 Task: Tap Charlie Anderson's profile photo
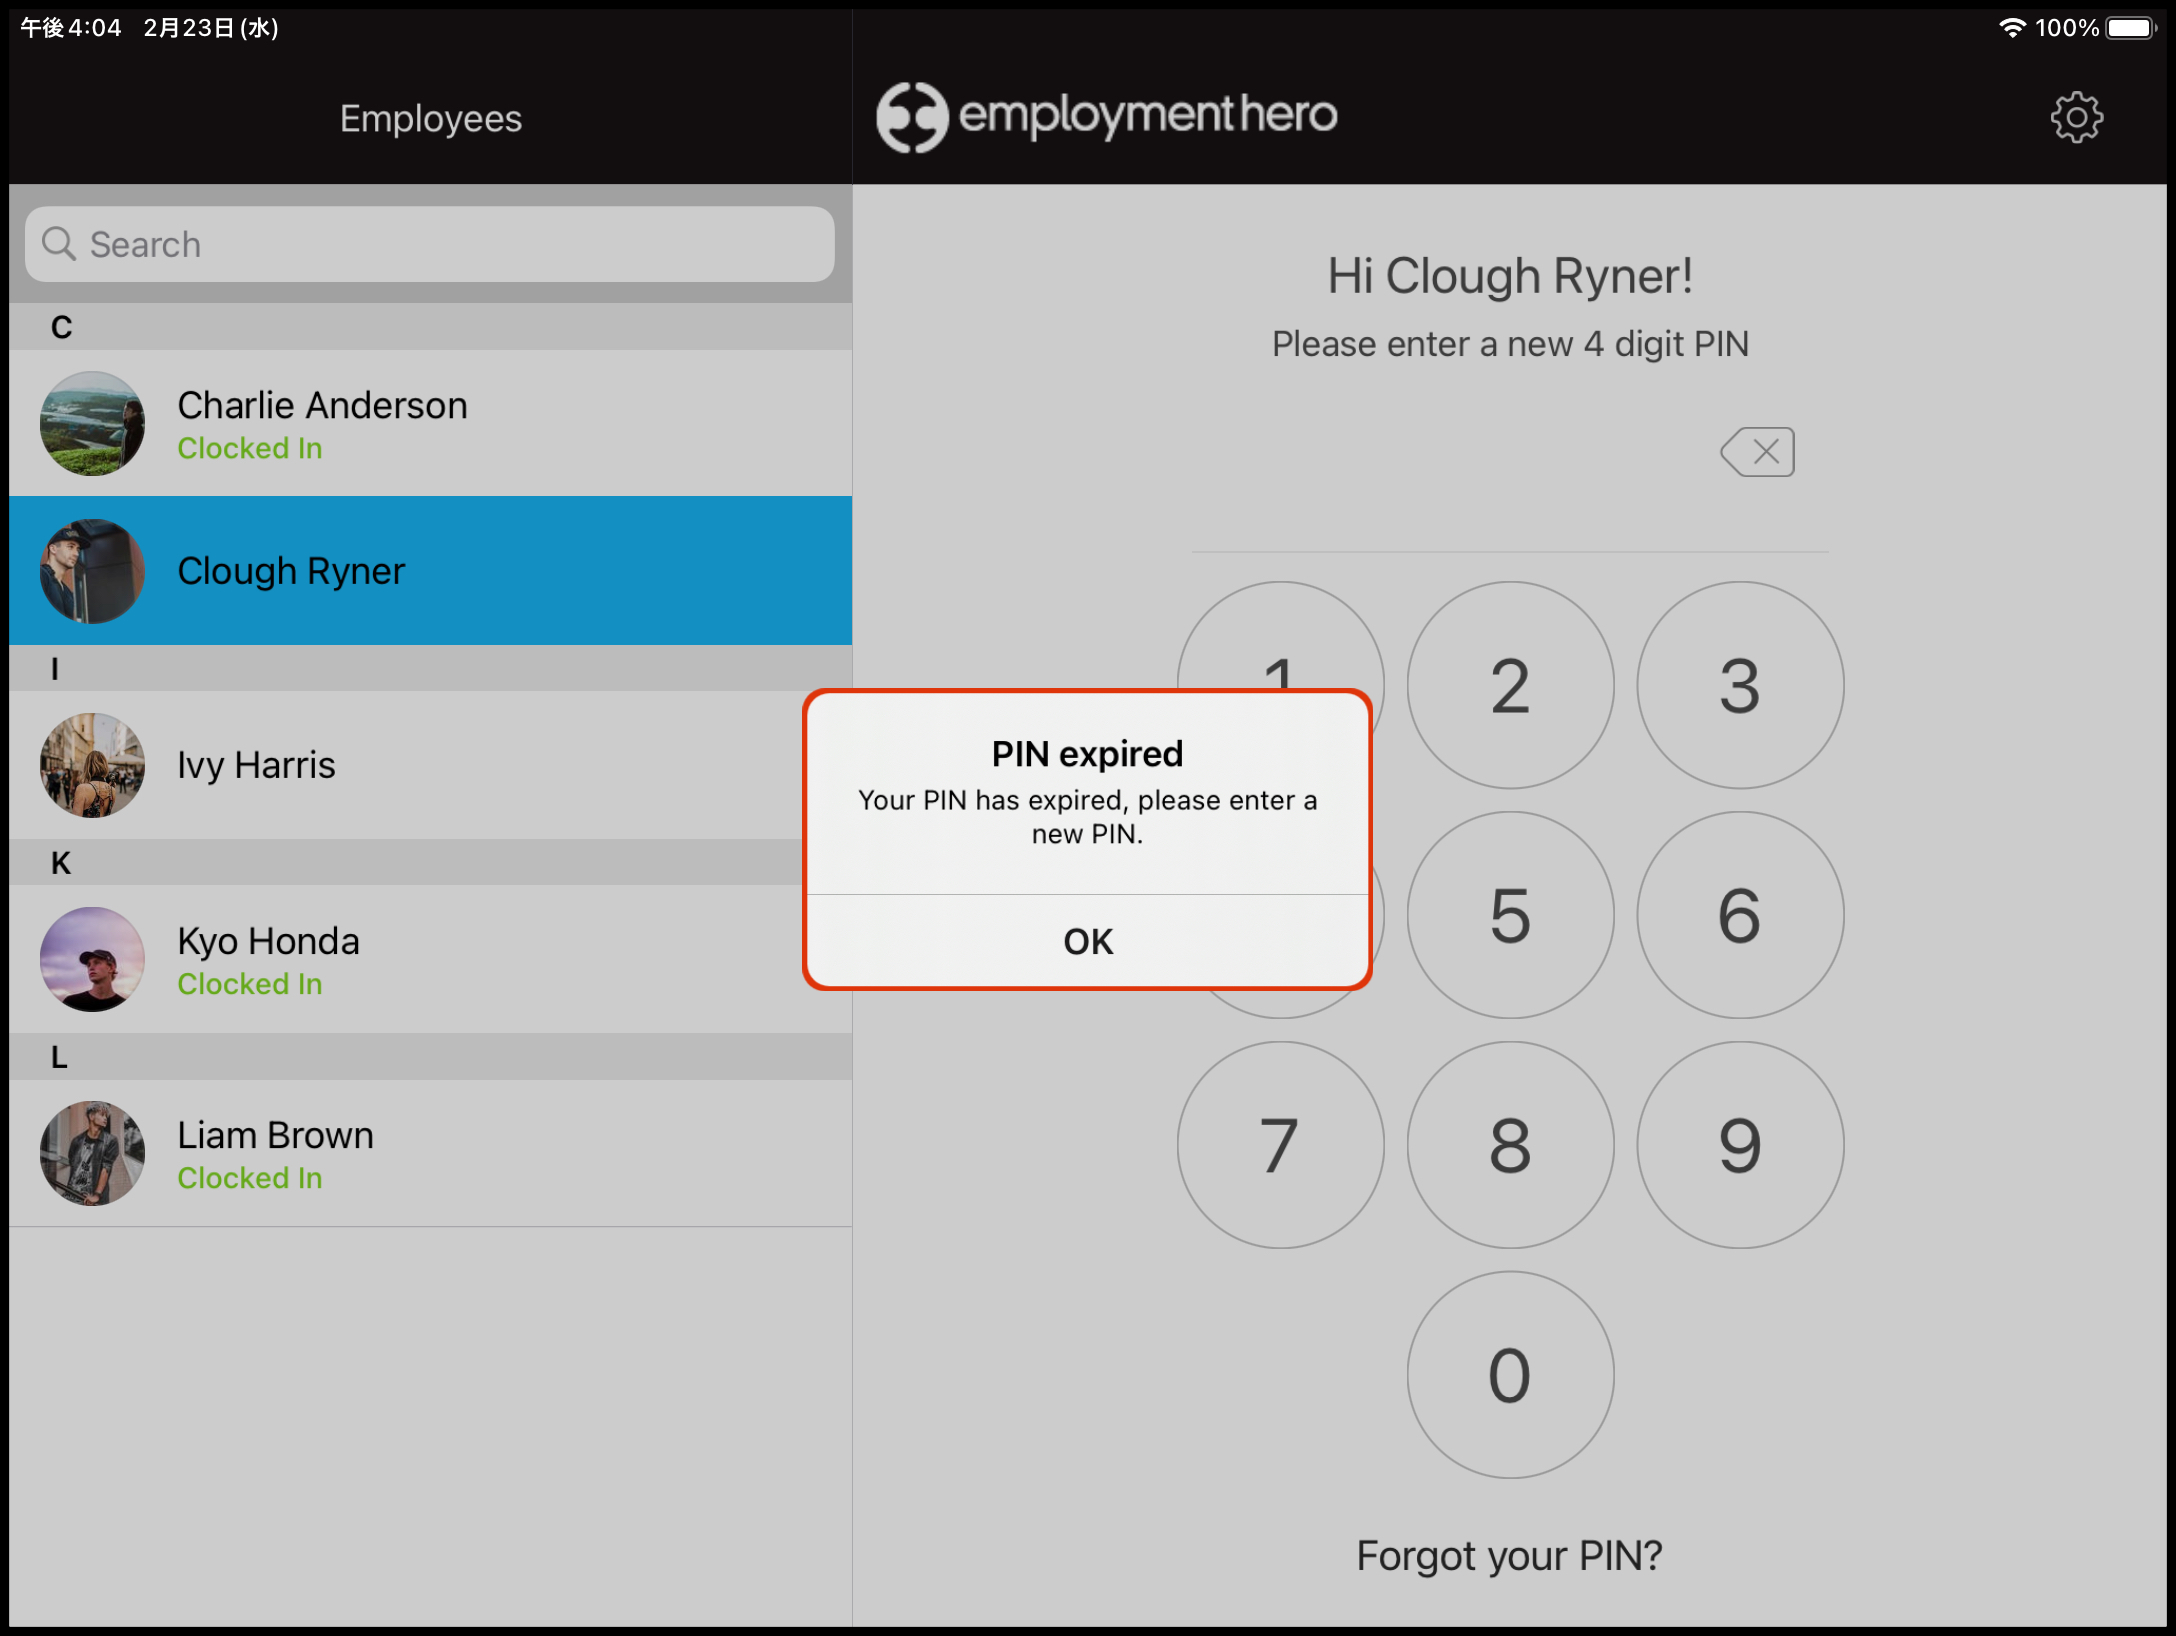[x=92, y=424]
